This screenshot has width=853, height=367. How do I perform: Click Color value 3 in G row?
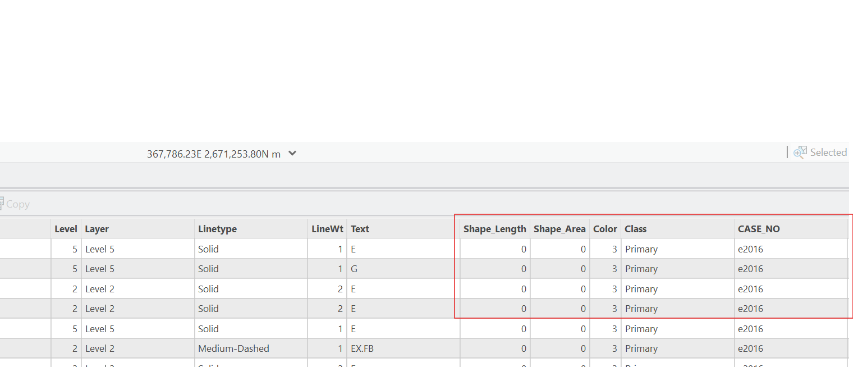(x=605, y=269)
